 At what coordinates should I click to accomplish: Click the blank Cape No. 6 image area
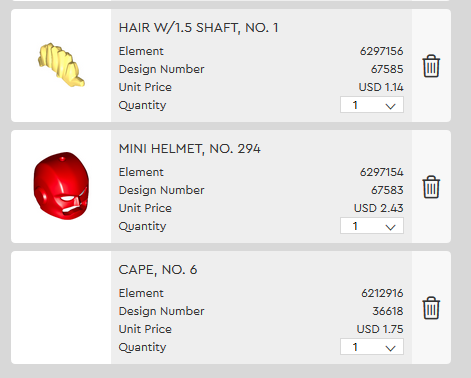[x=61, y=307]
